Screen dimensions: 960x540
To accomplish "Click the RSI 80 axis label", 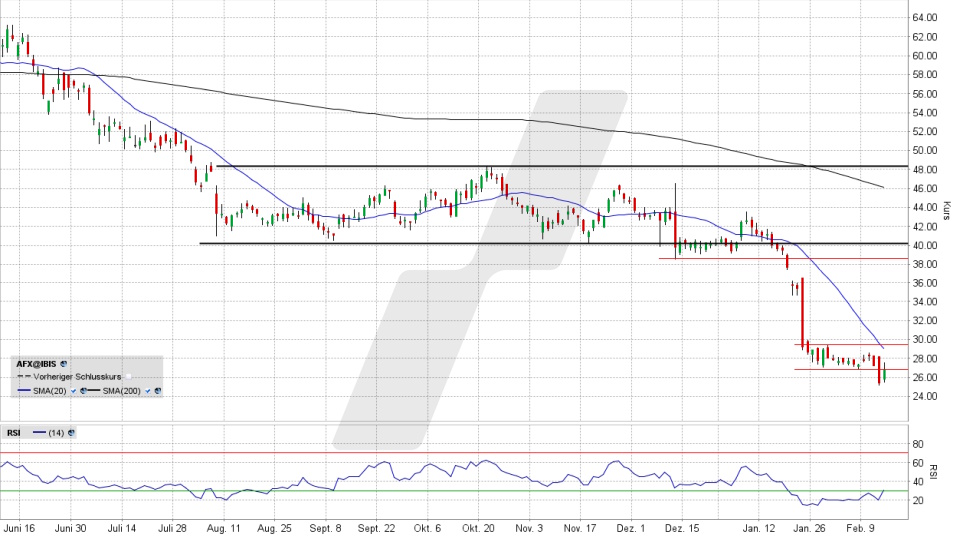I will (x=918, y=444).
